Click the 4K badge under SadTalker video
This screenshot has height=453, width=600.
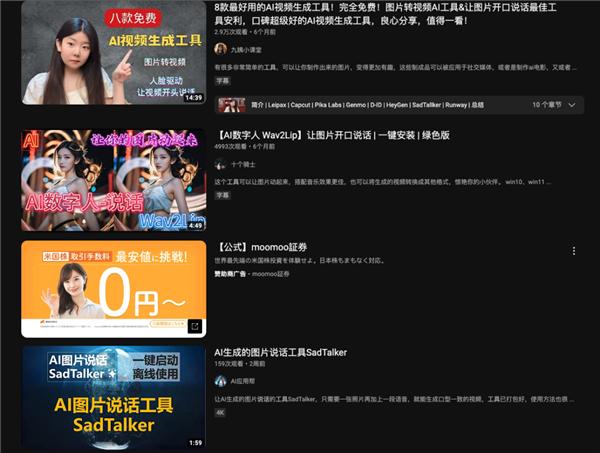pos(220,412)
